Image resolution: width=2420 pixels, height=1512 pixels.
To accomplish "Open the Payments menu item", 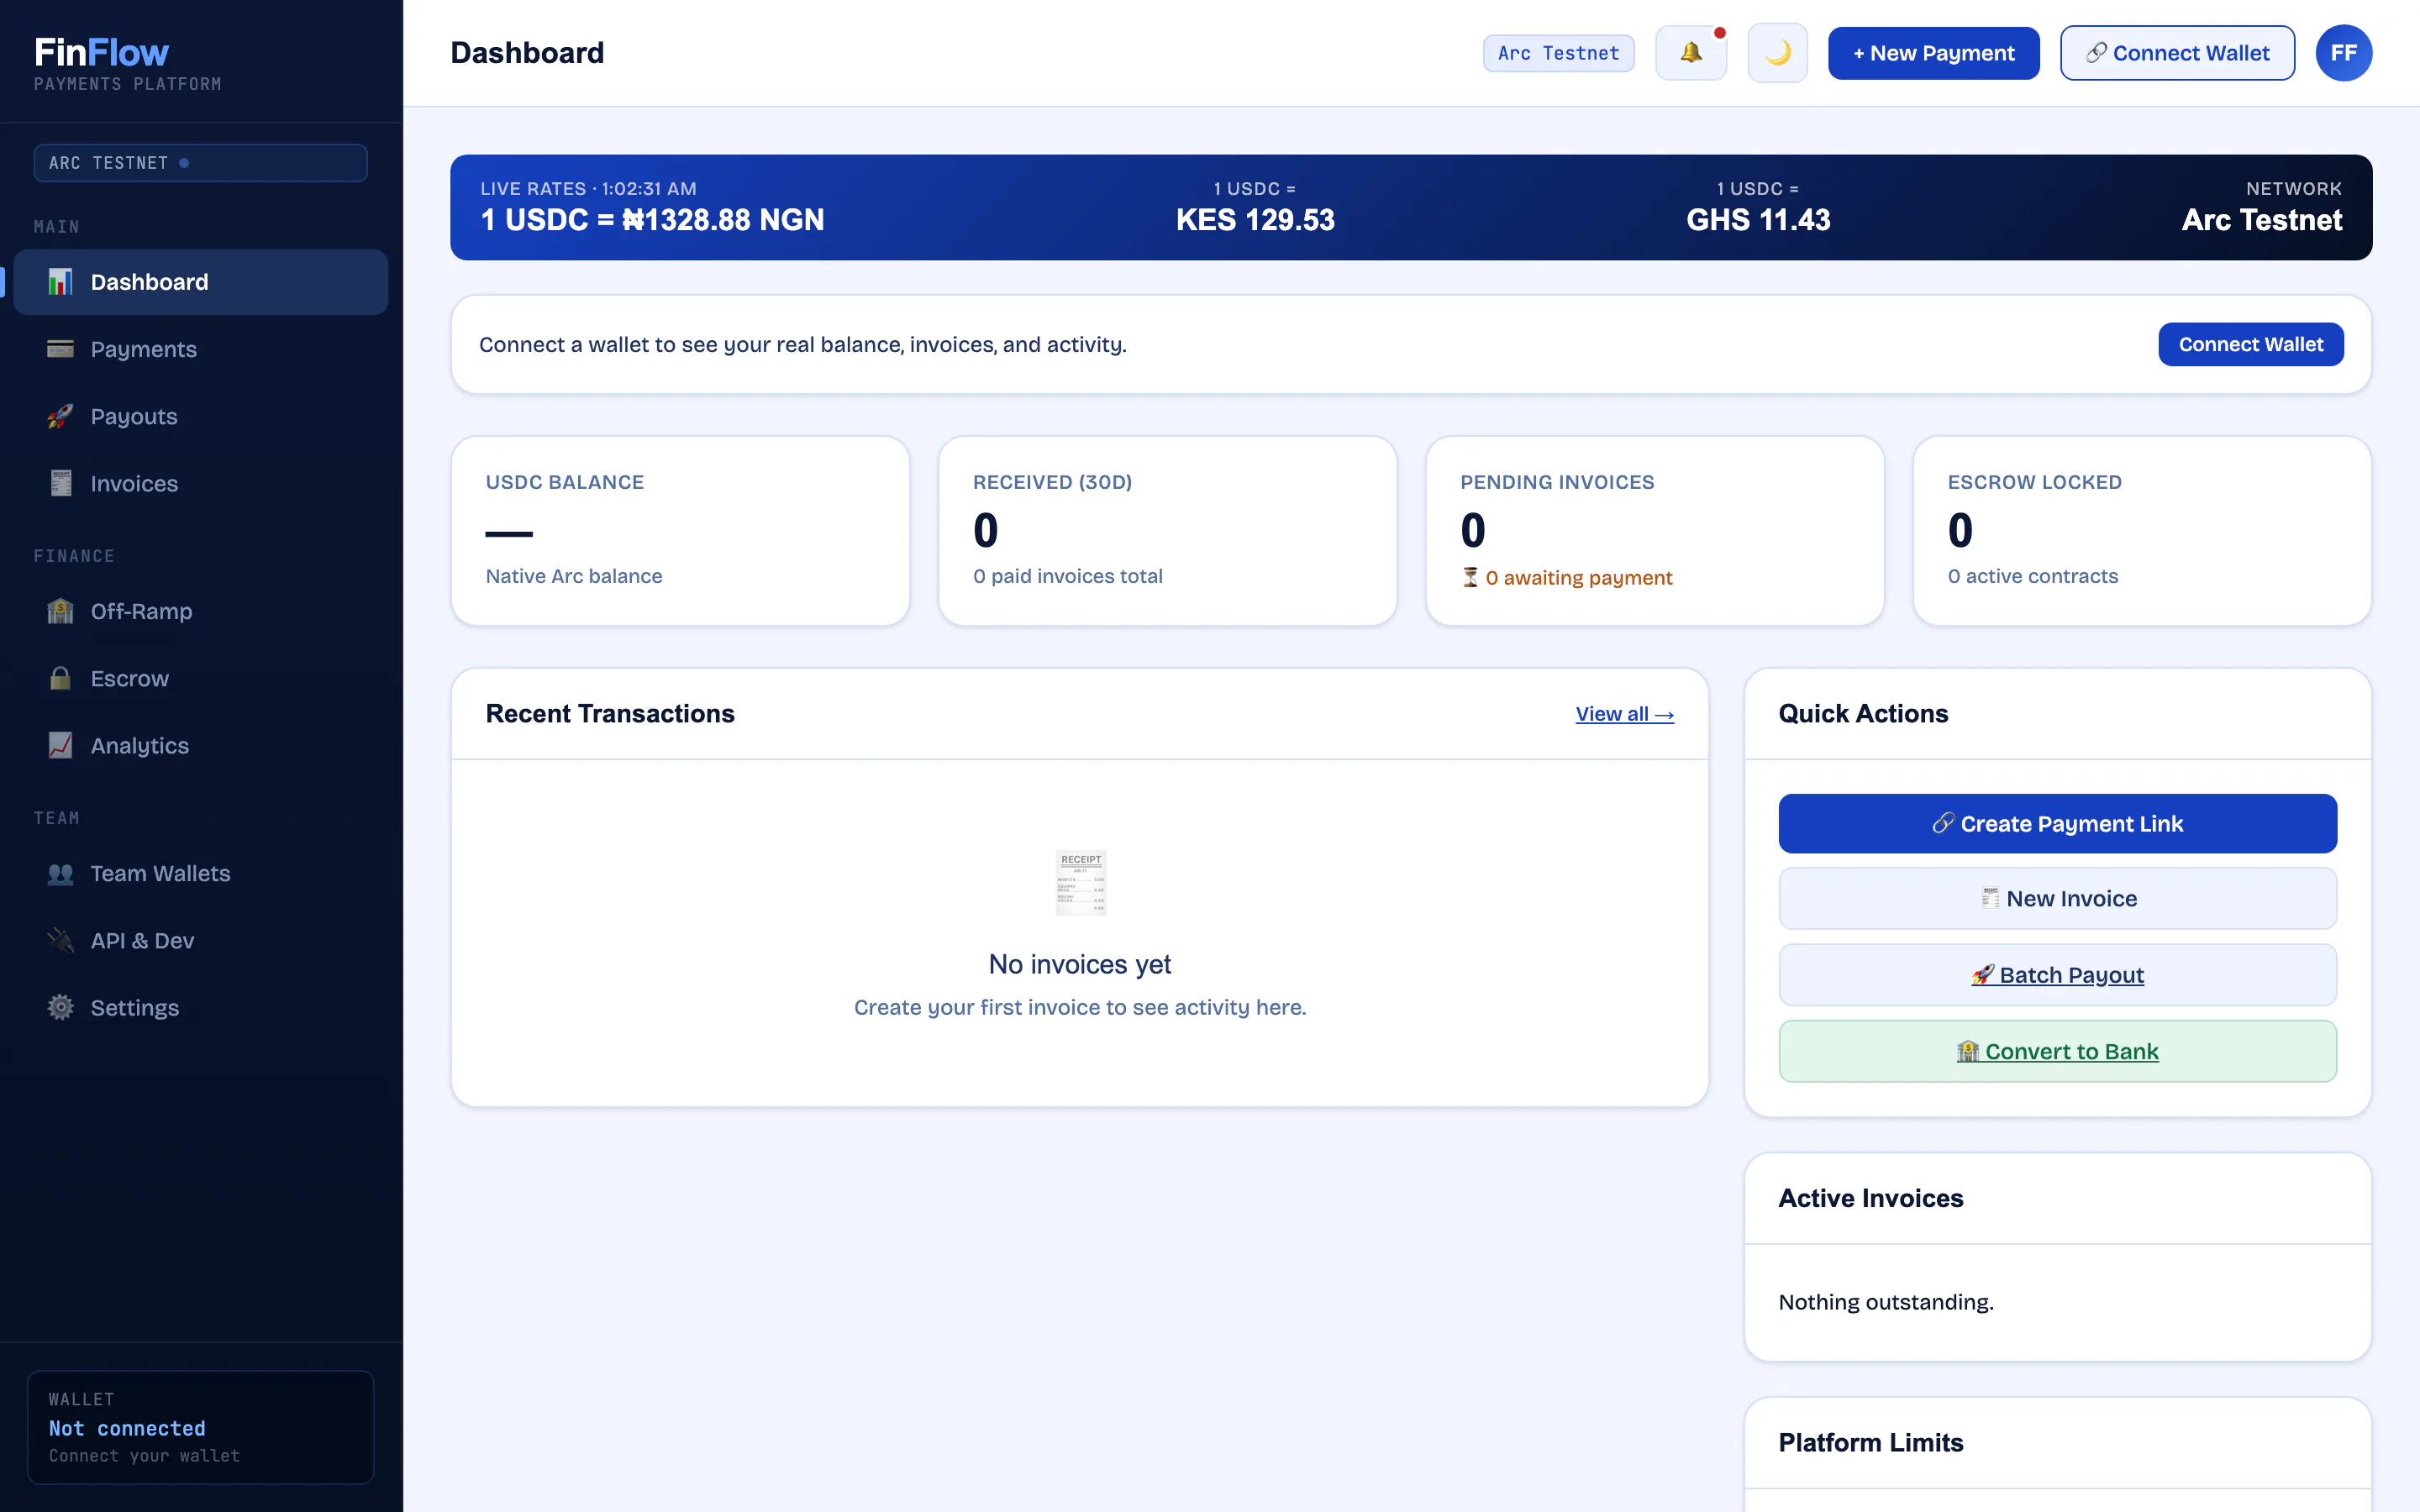I will point(200,349).
